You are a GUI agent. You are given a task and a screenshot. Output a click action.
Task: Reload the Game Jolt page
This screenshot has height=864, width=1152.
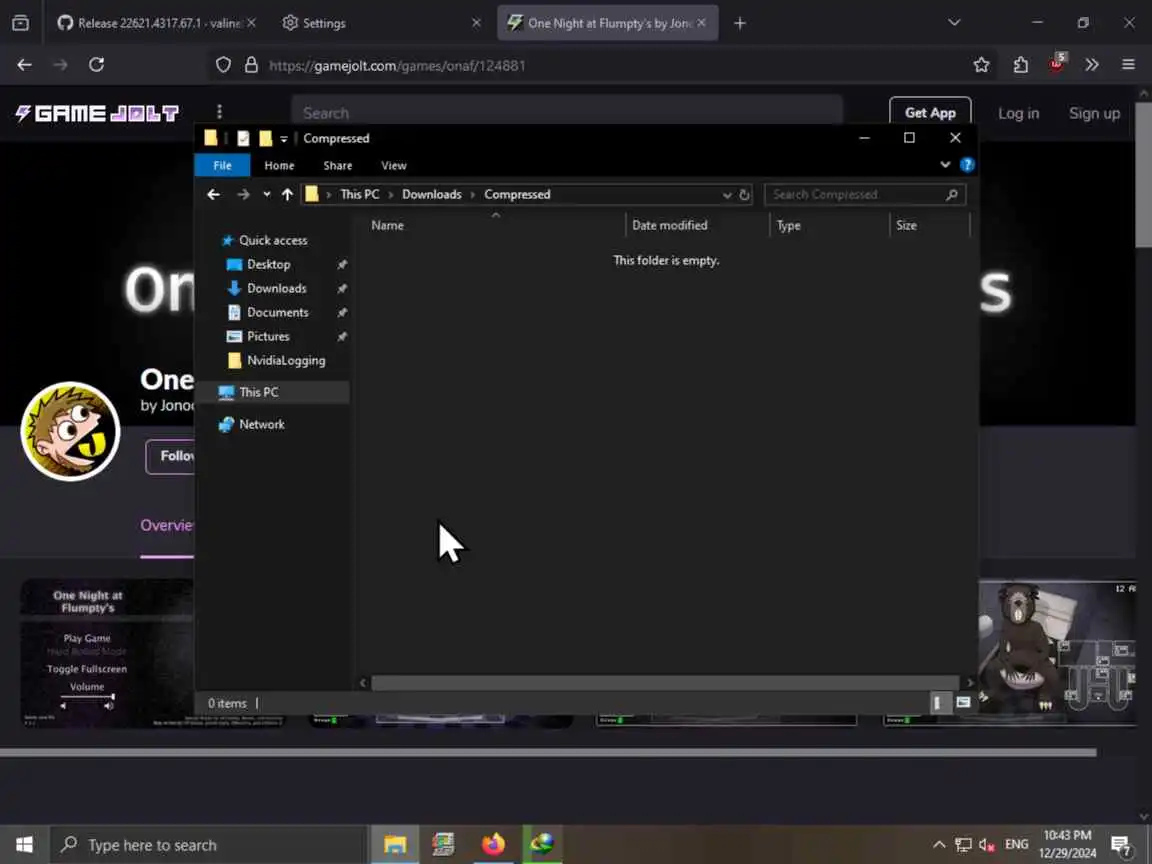96,65
